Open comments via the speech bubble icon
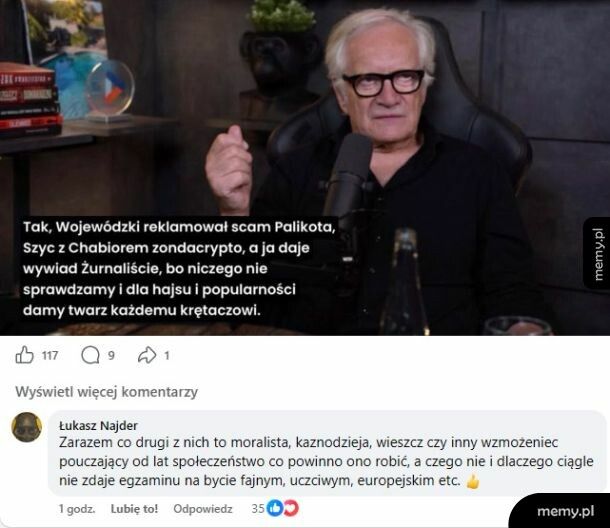 [x=90, y=355]
